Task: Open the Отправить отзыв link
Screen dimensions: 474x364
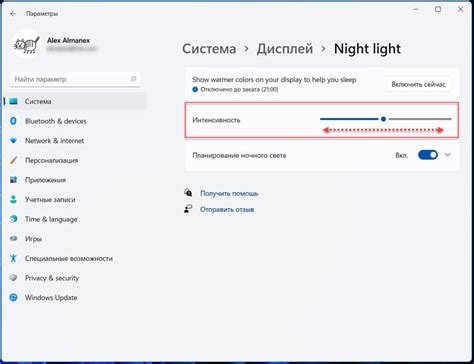Action: pyautogui.click(x=227, y=209)
